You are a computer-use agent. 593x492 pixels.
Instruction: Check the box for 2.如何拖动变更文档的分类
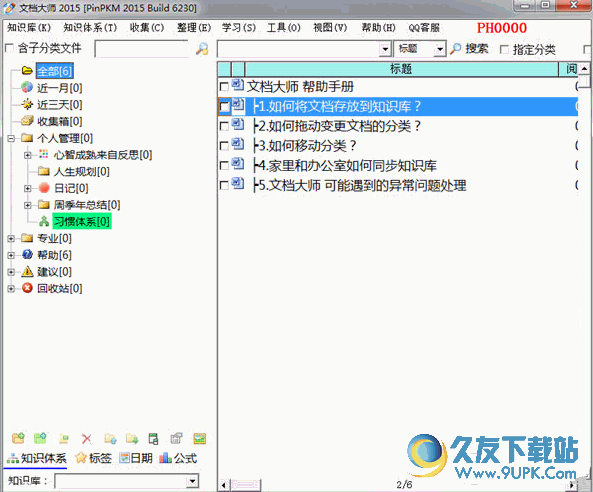224,126
